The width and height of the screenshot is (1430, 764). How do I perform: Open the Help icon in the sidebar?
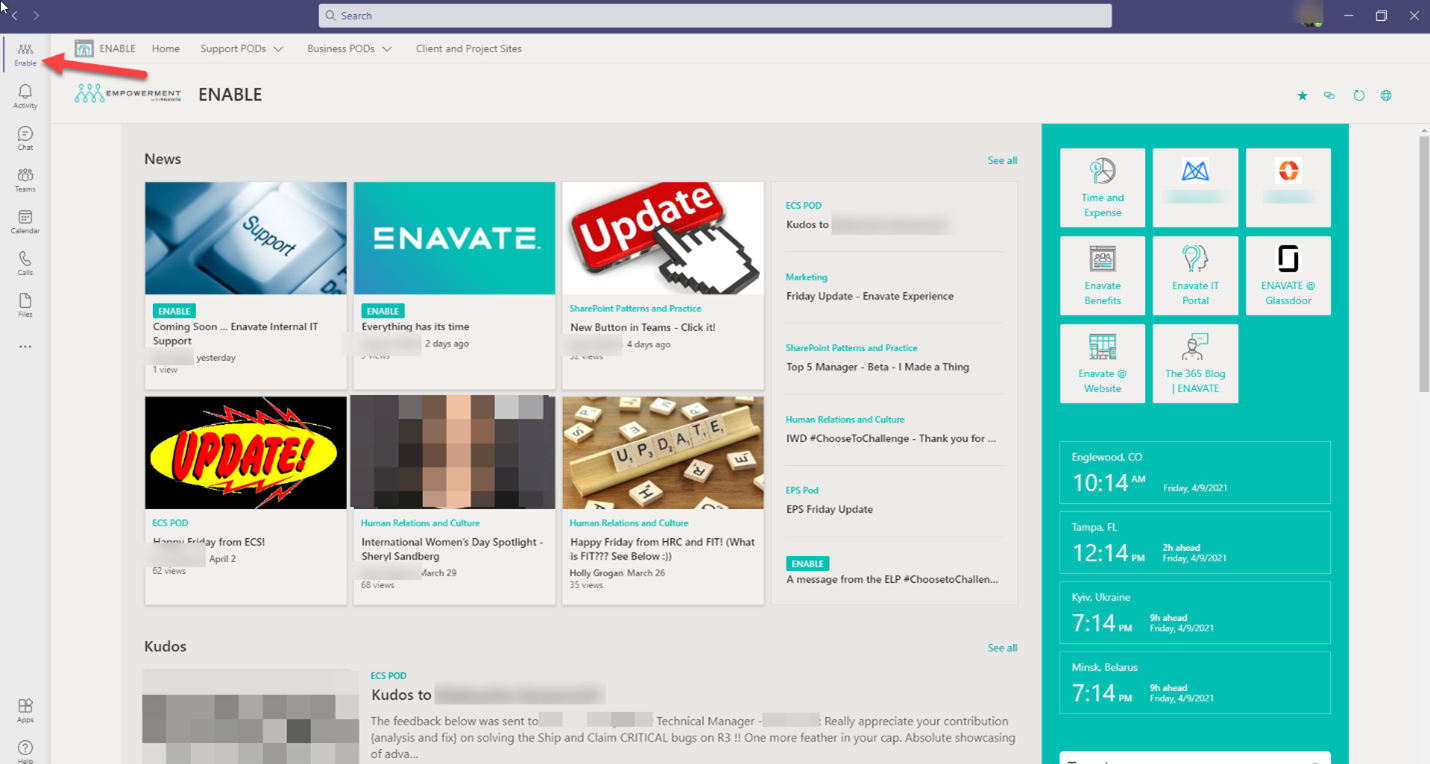point(25,752)
